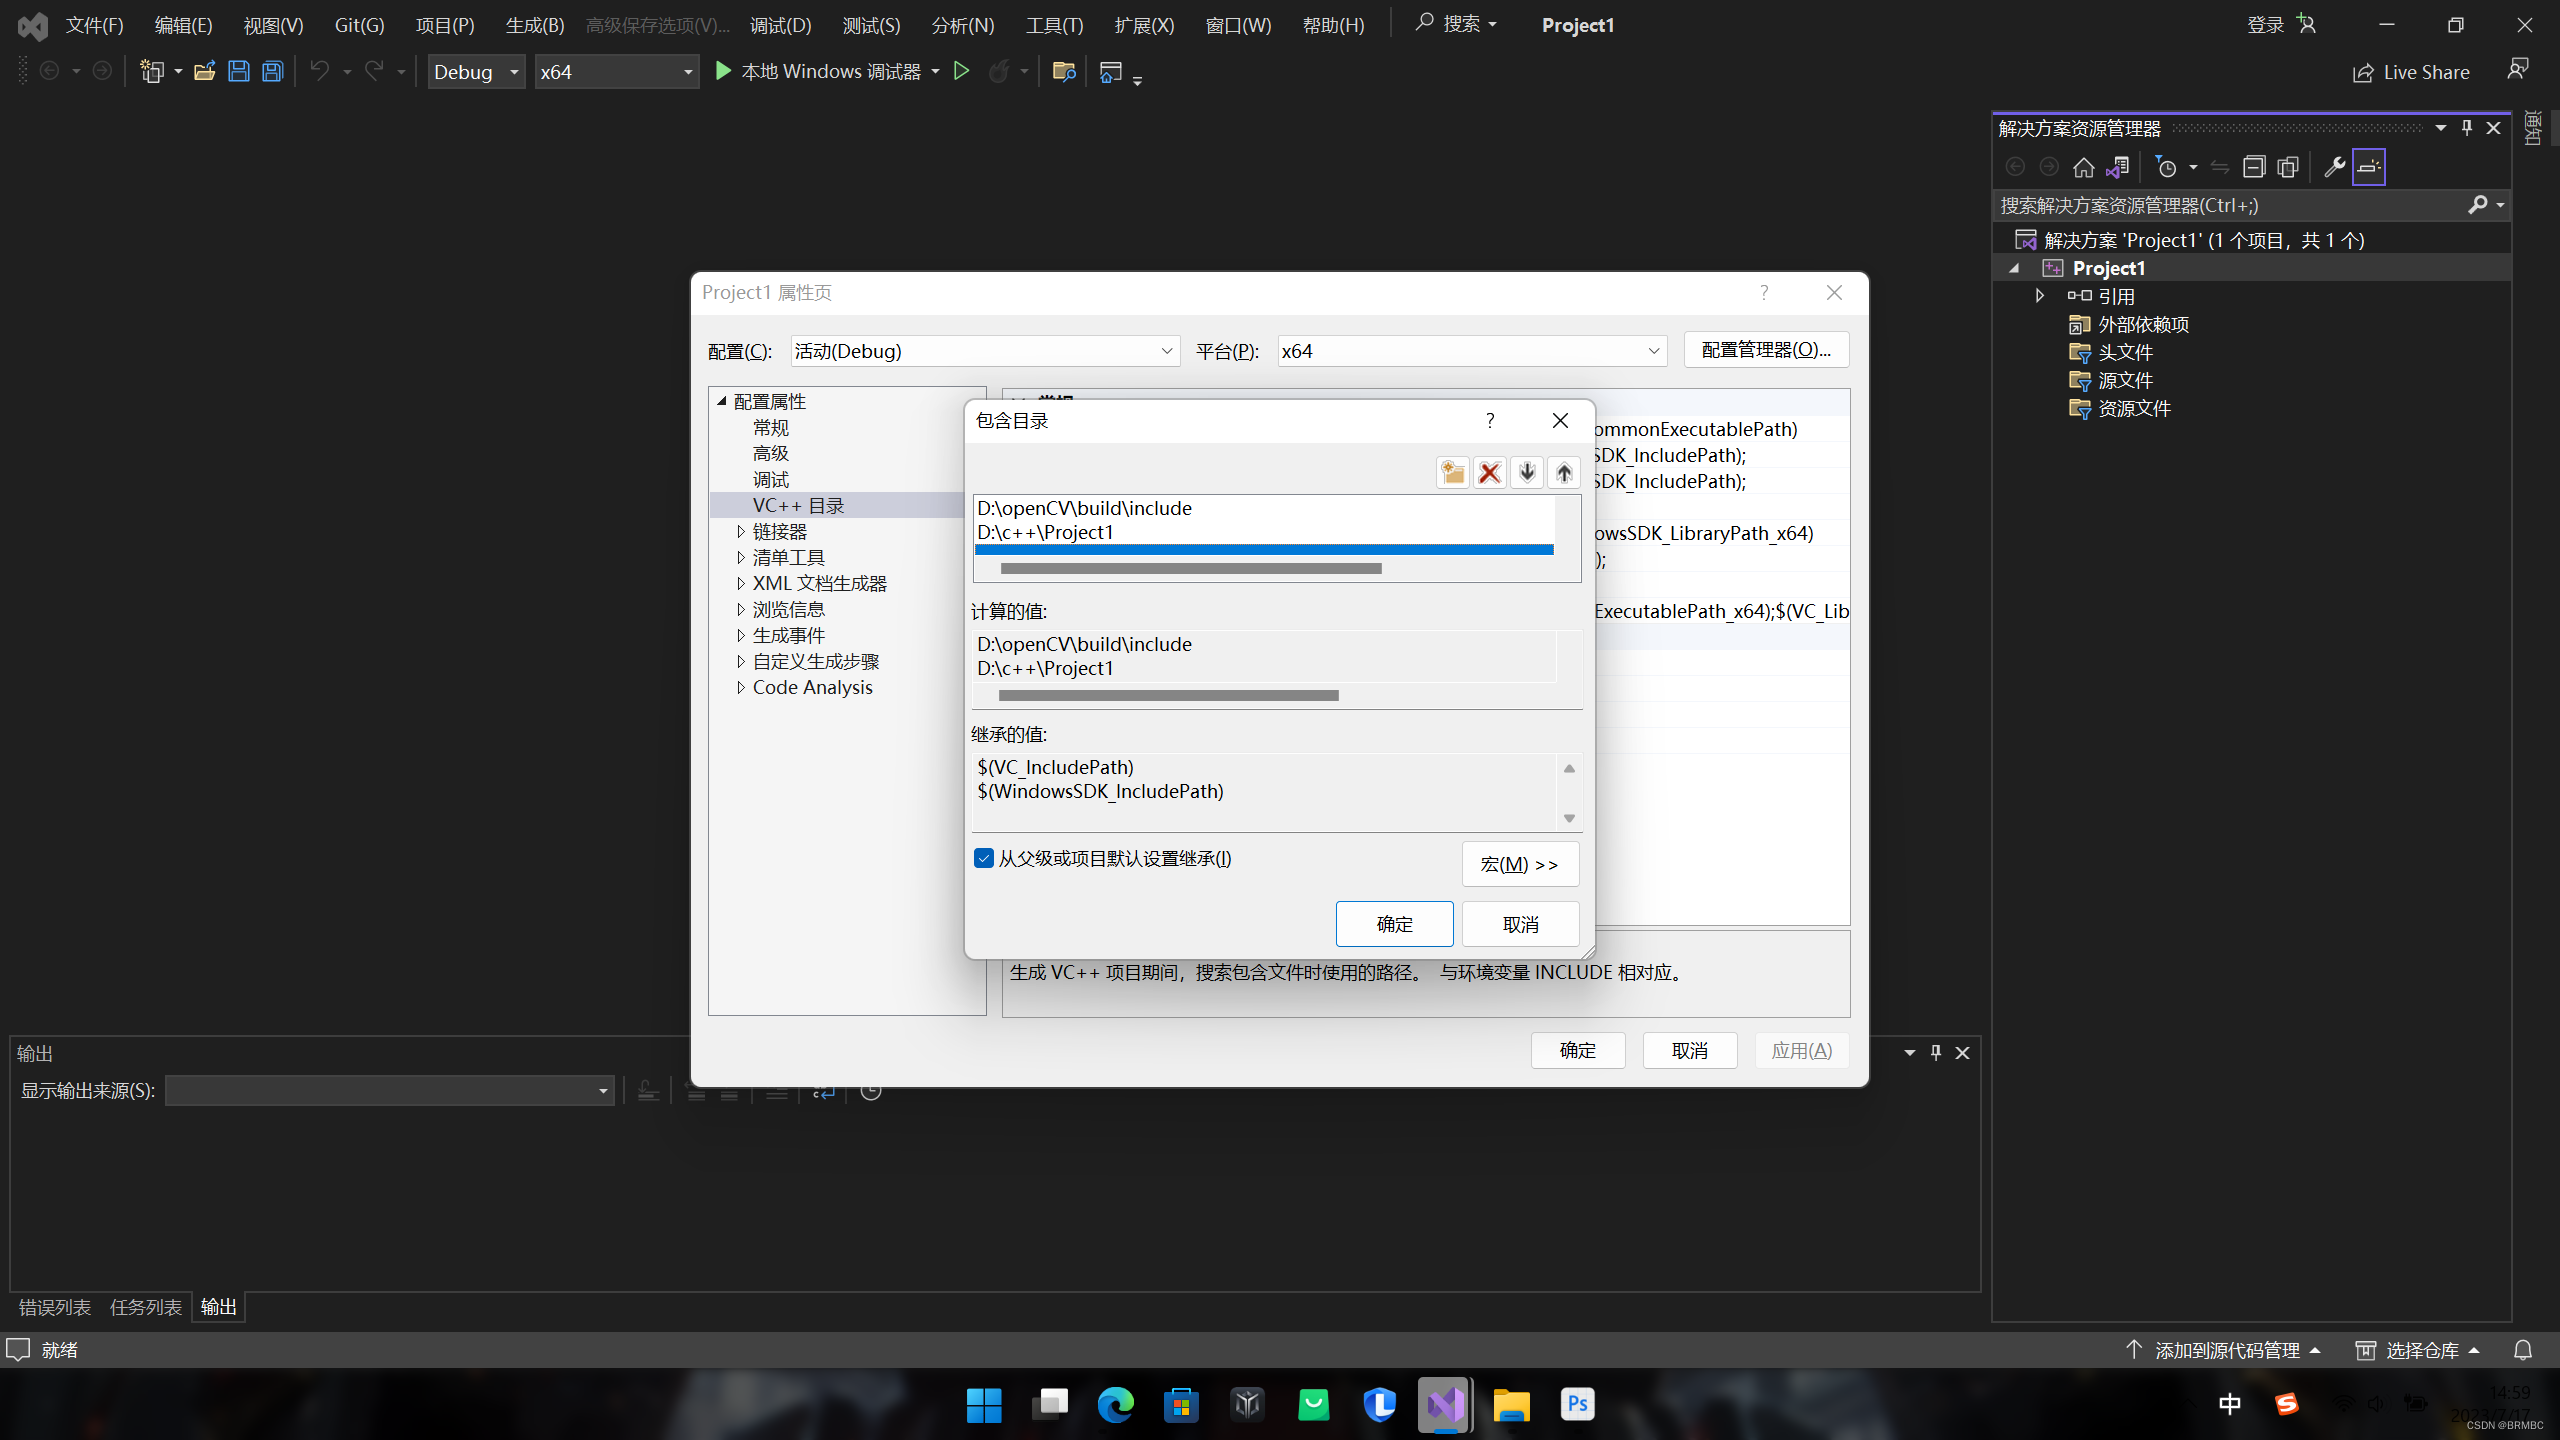
Task: Open Photoshop from taskbar
Action: [x=1577, y=1405]
